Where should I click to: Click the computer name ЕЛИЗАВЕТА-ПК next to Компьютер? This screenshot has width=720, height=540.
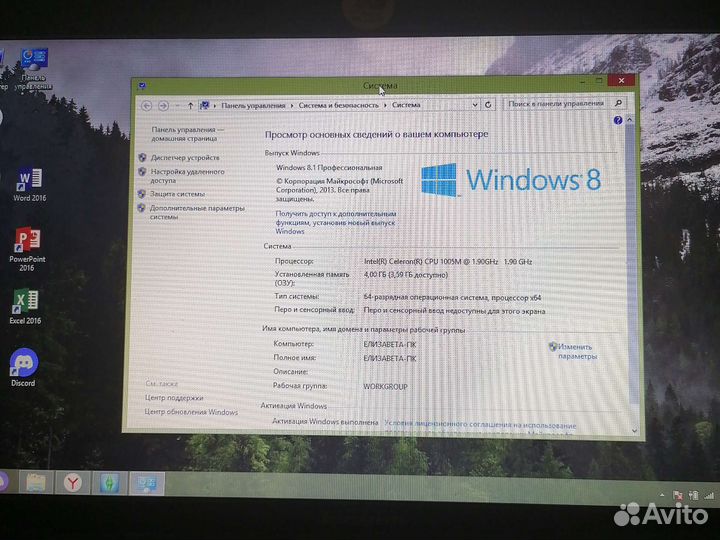pyautogui.click(x=389, y=344)
